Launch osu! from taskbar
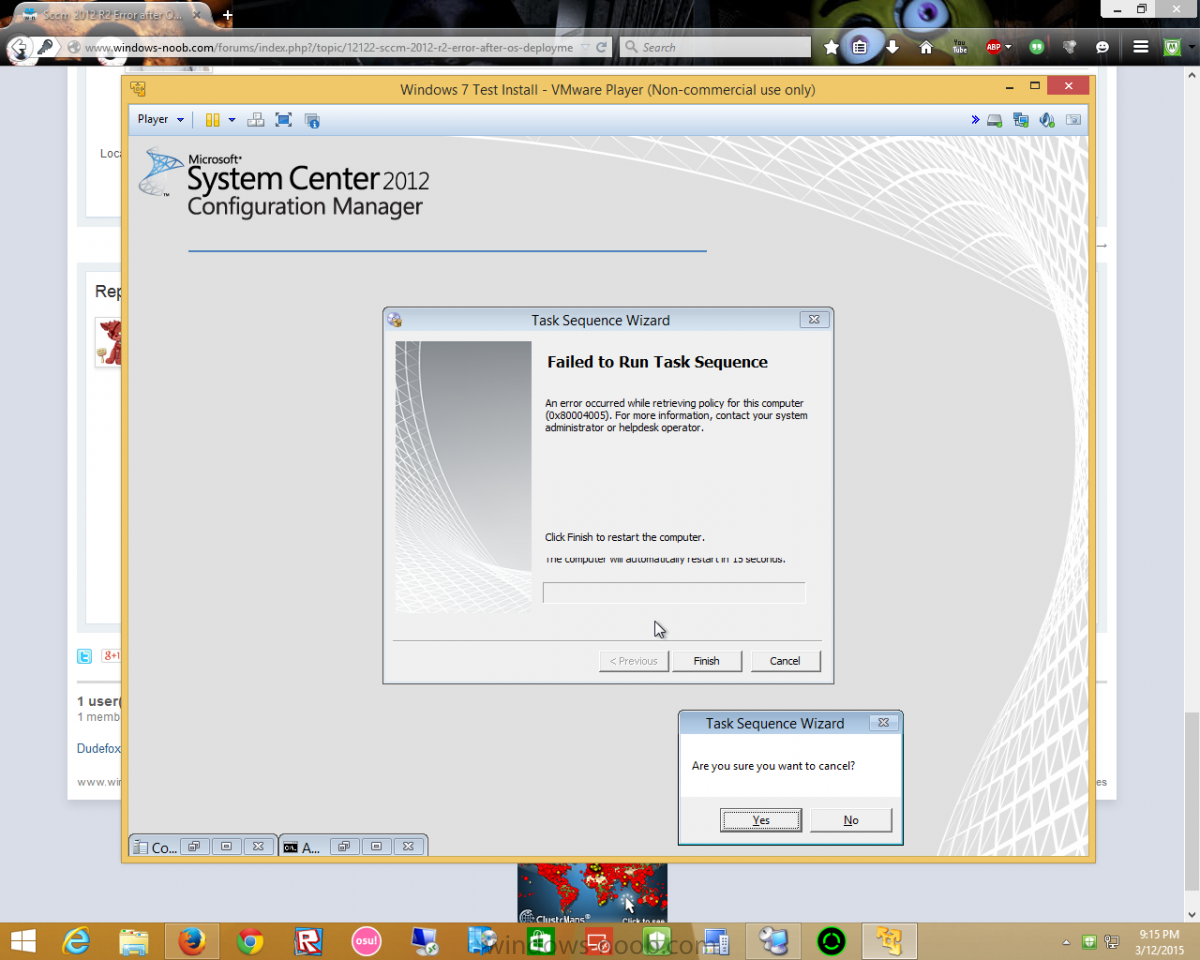This screenshot has height=960, width=1200. tap(366, 941)
